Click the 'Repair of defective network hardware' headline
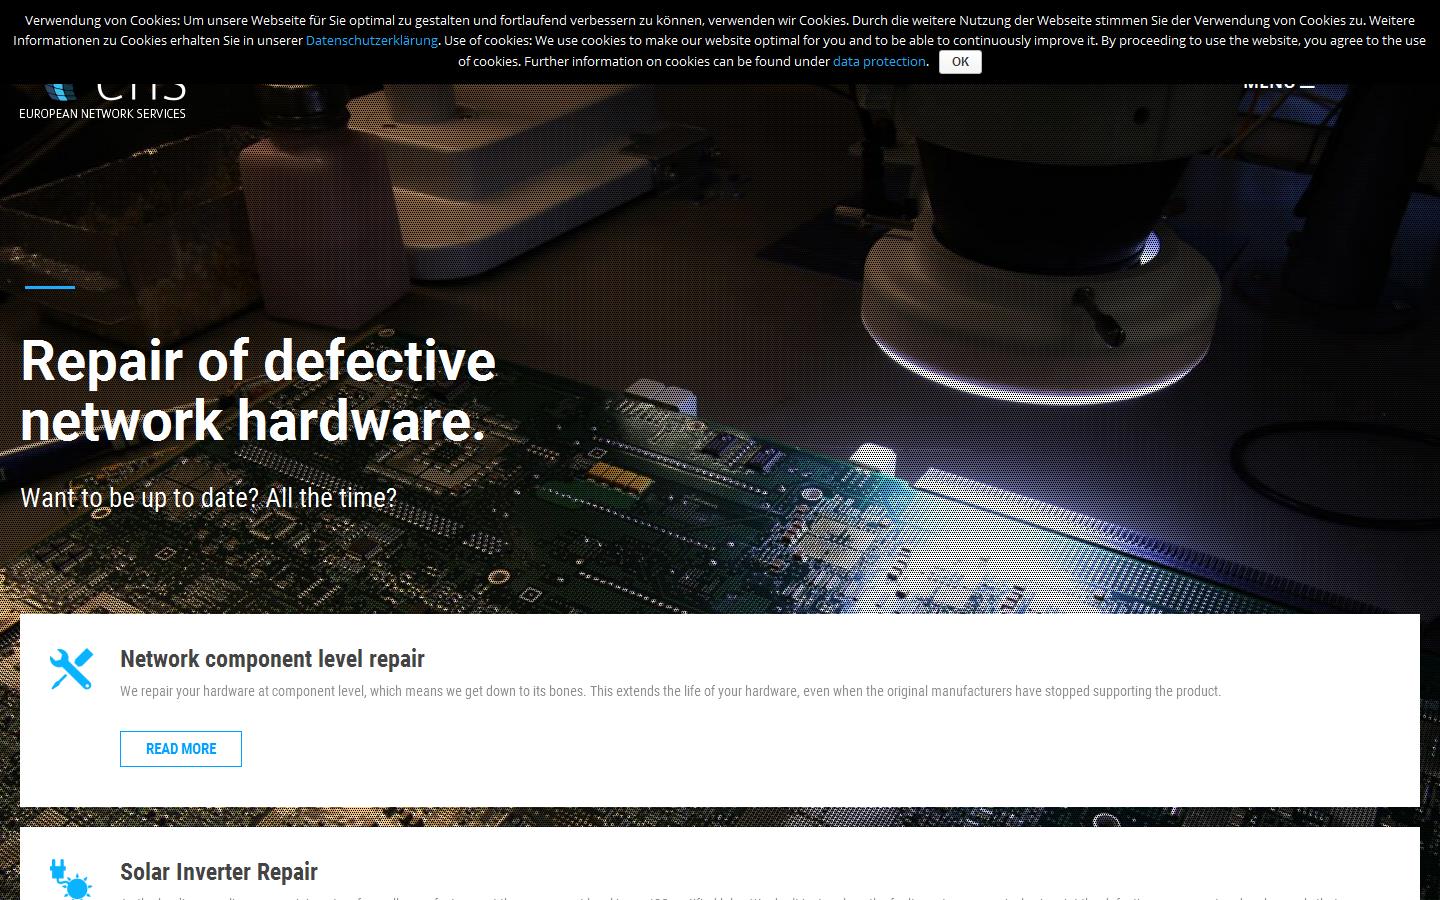Image resolution: width=1440 pixels, height=900 pixels. coord(258,390)
